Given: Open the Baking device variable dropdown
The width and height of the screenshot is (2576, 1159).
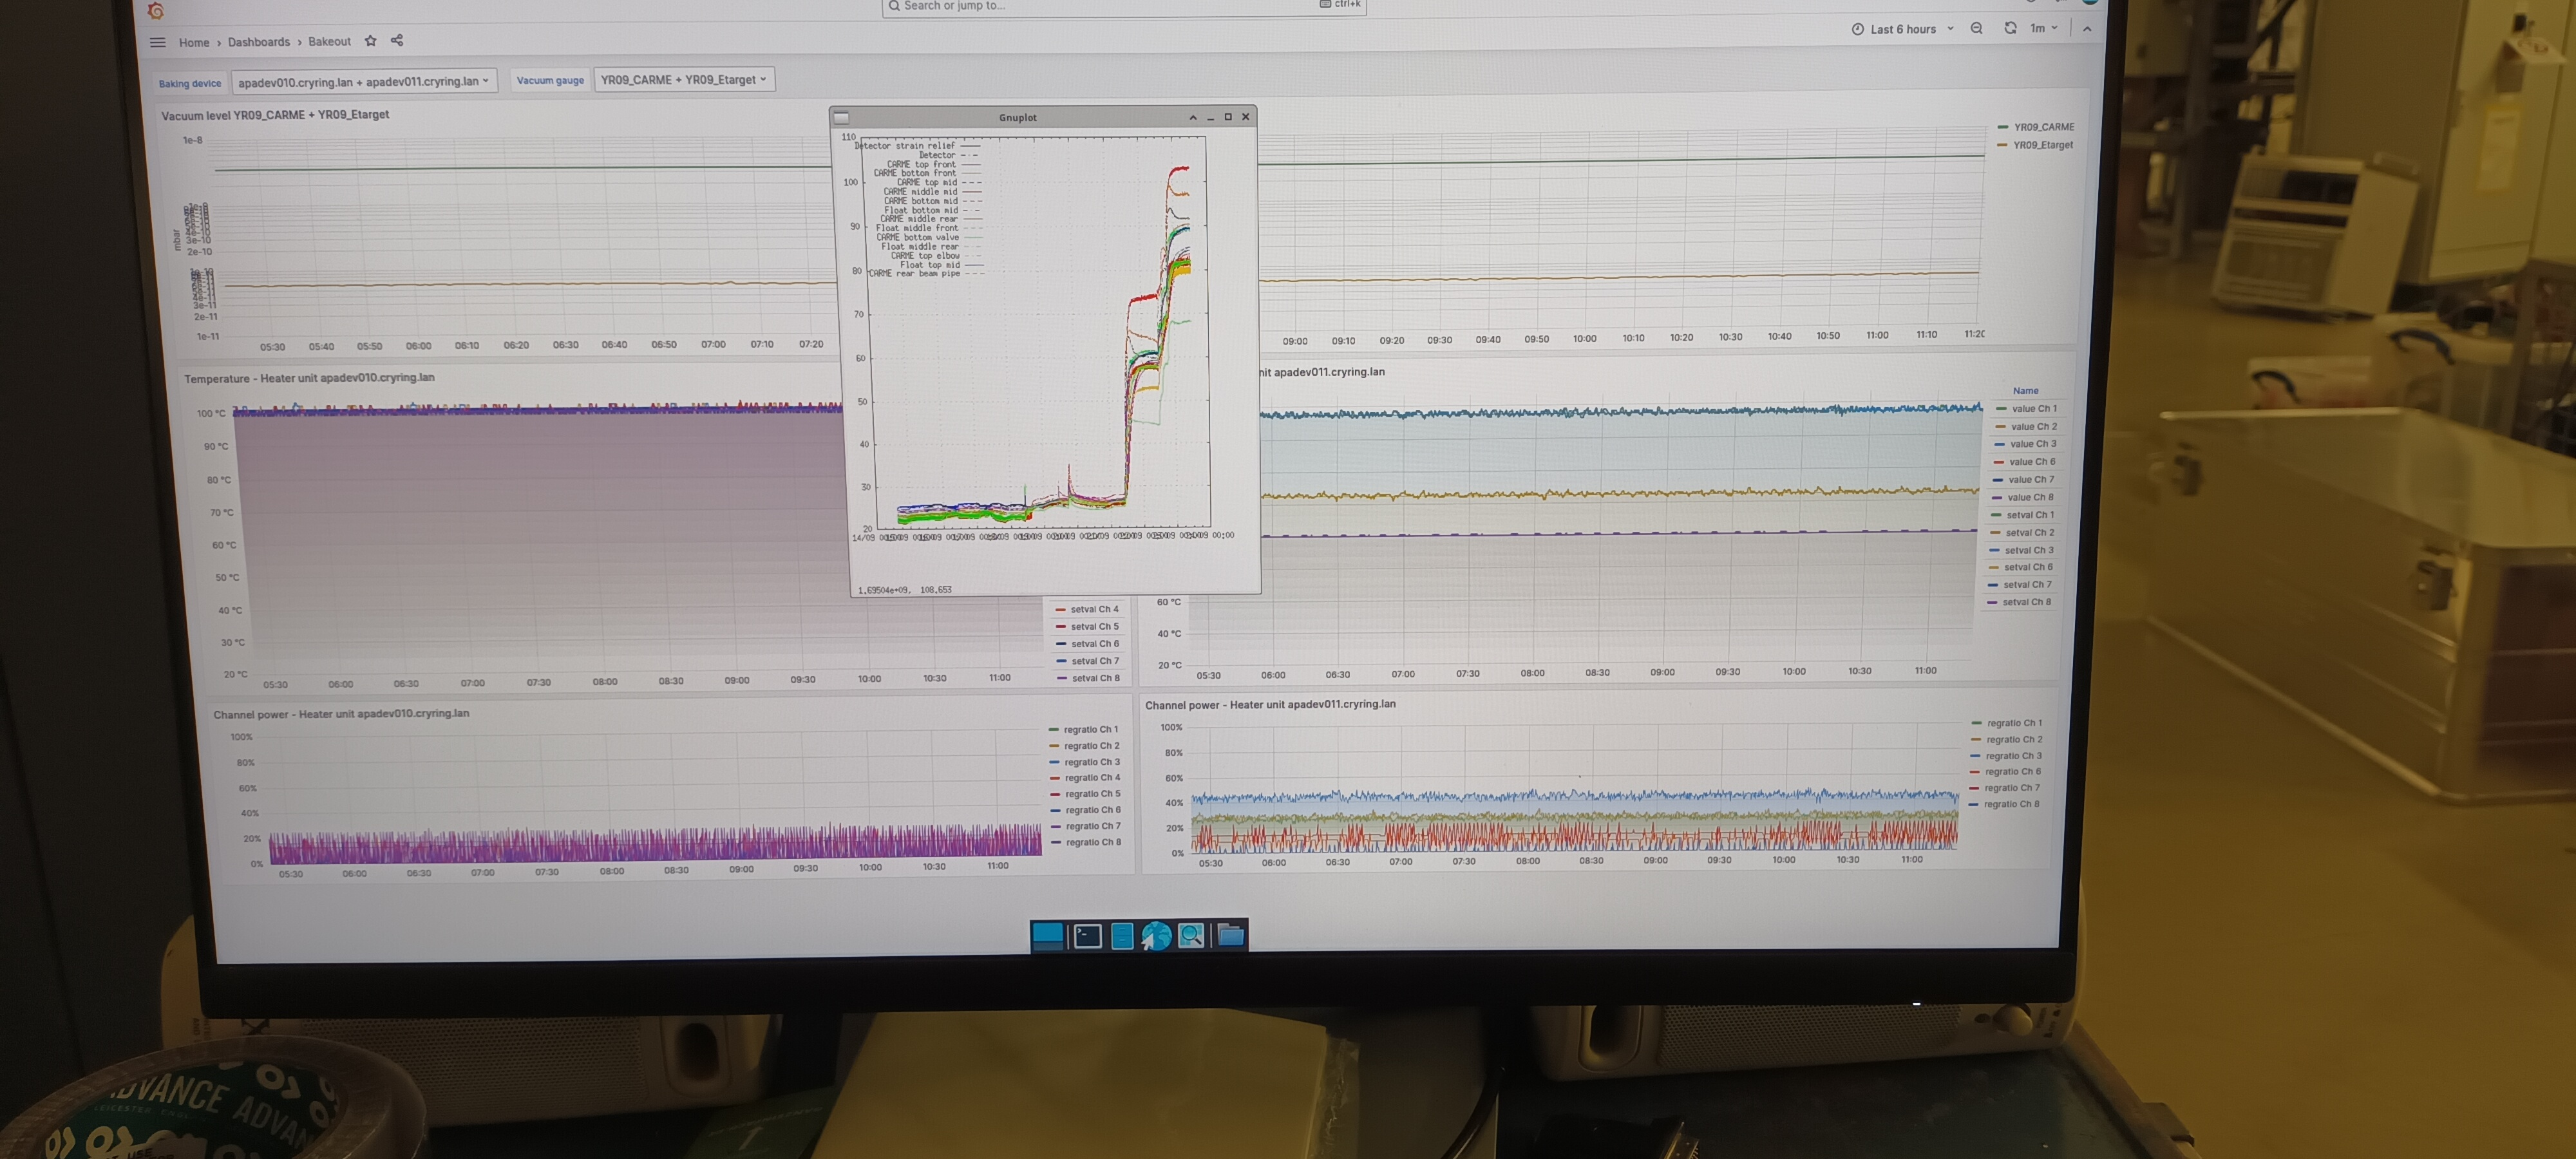Looking at the screenshot, I should click(x=364, y=82).
